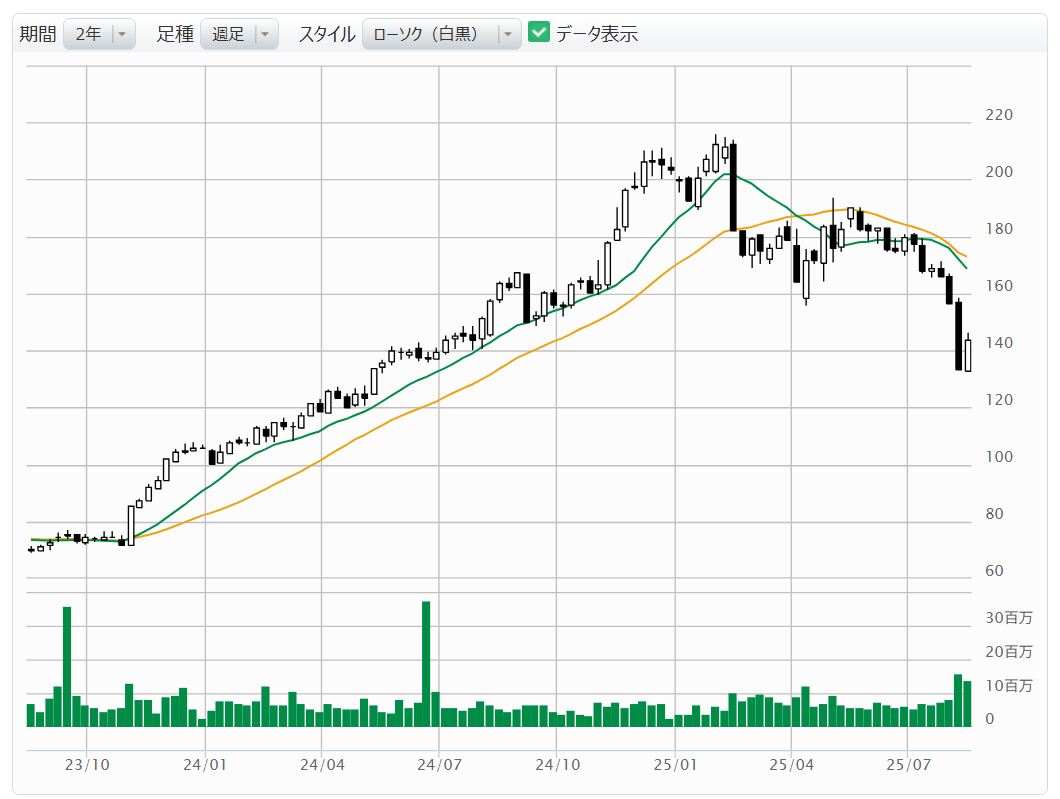Click the データ表示 label text
1060x799 pixels.
click(597, 34)
